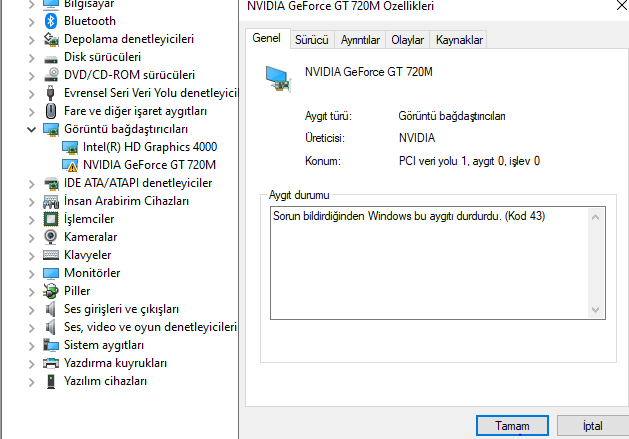Expand the Sistem aygıtları node arrow
Image resolution: width=629 pixels, height=439 pixels.
click(x=32, y=346)
